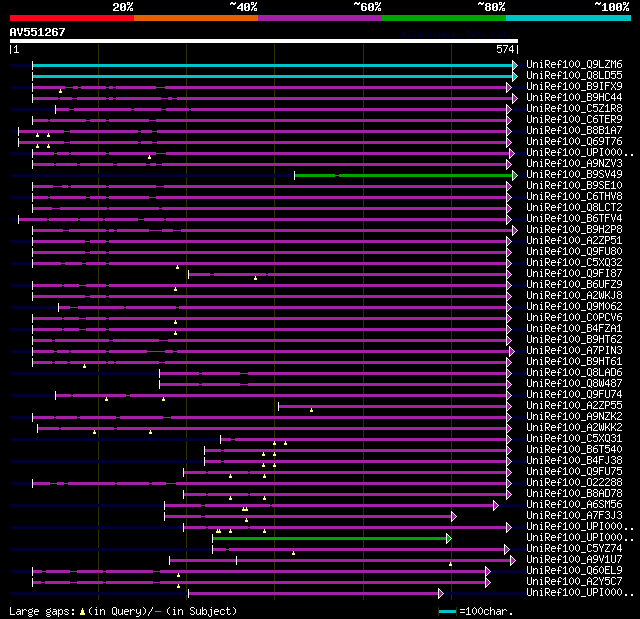Click the cyan 100char scale bar
640x619 pixels.
tap(447, 612)
